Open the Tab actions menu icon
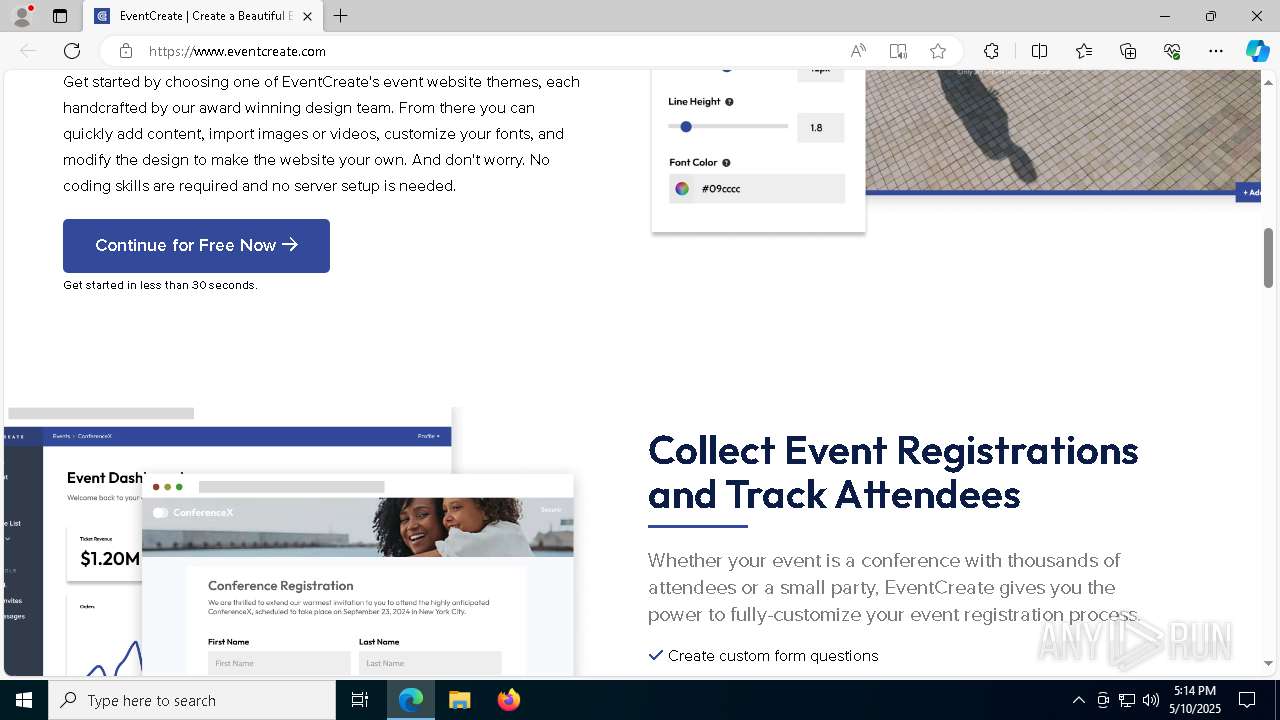The height and width of the screenshot is (720, 1280). coord(60,16)
